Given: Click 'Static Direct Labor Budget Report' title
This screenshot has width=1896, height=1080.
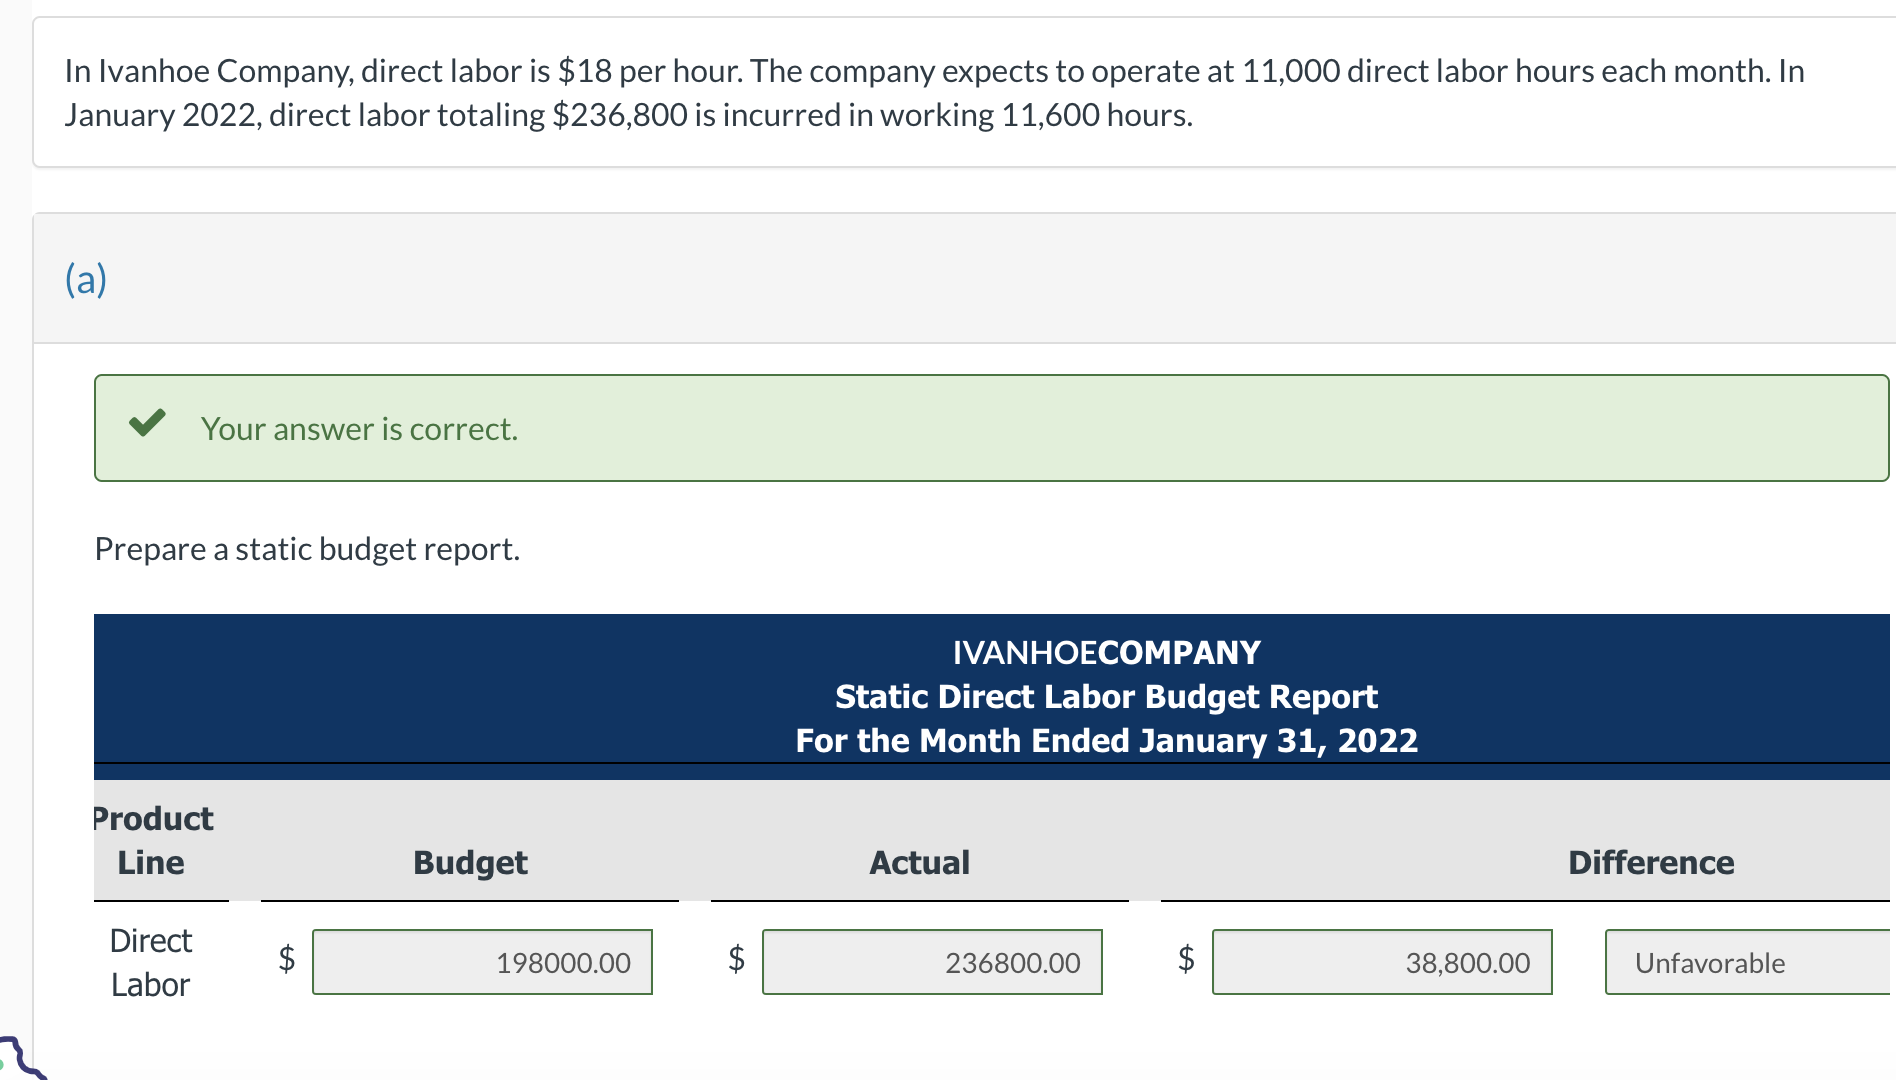Looking at the screenshot, I should [x=1106, y=696].
